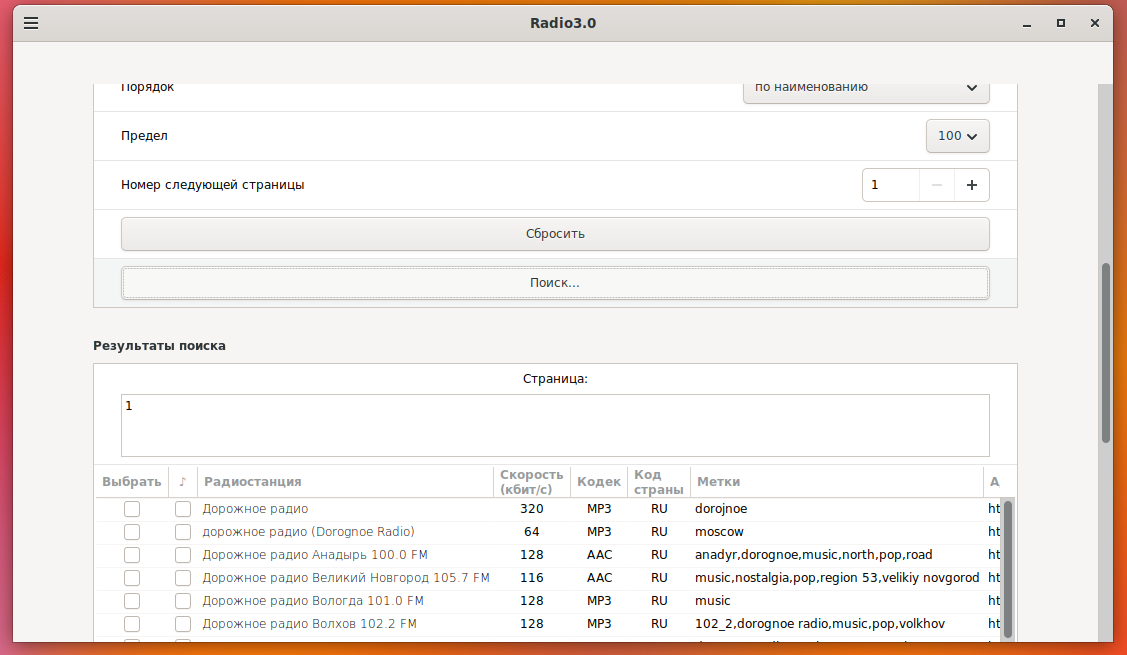Check select box for Дорожное радио Вологда
This screenshot has width=1127, height=655.
pyautogui.click(x=132, y=601)
